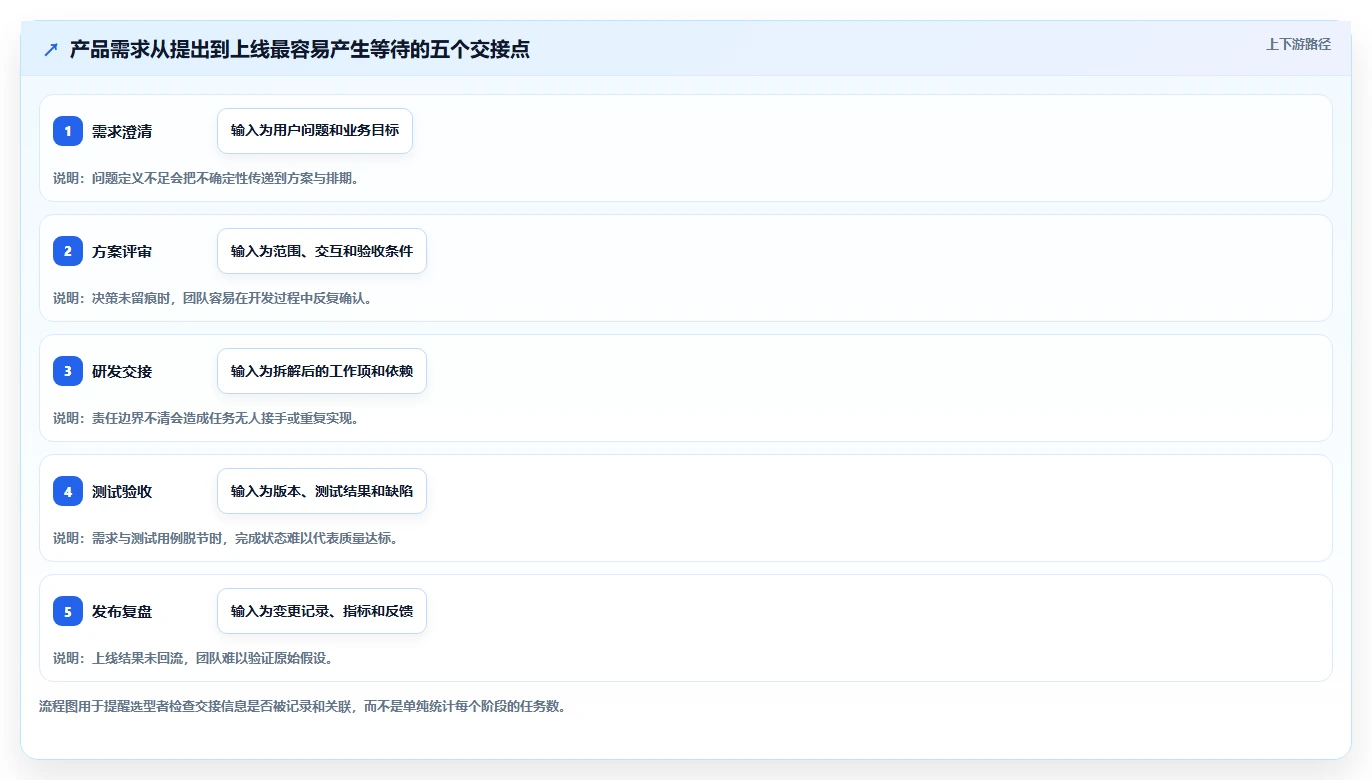Screen dimensions: 1372x780
Task: Click the note about 上线结果未回流
Action: pos(193,658)
